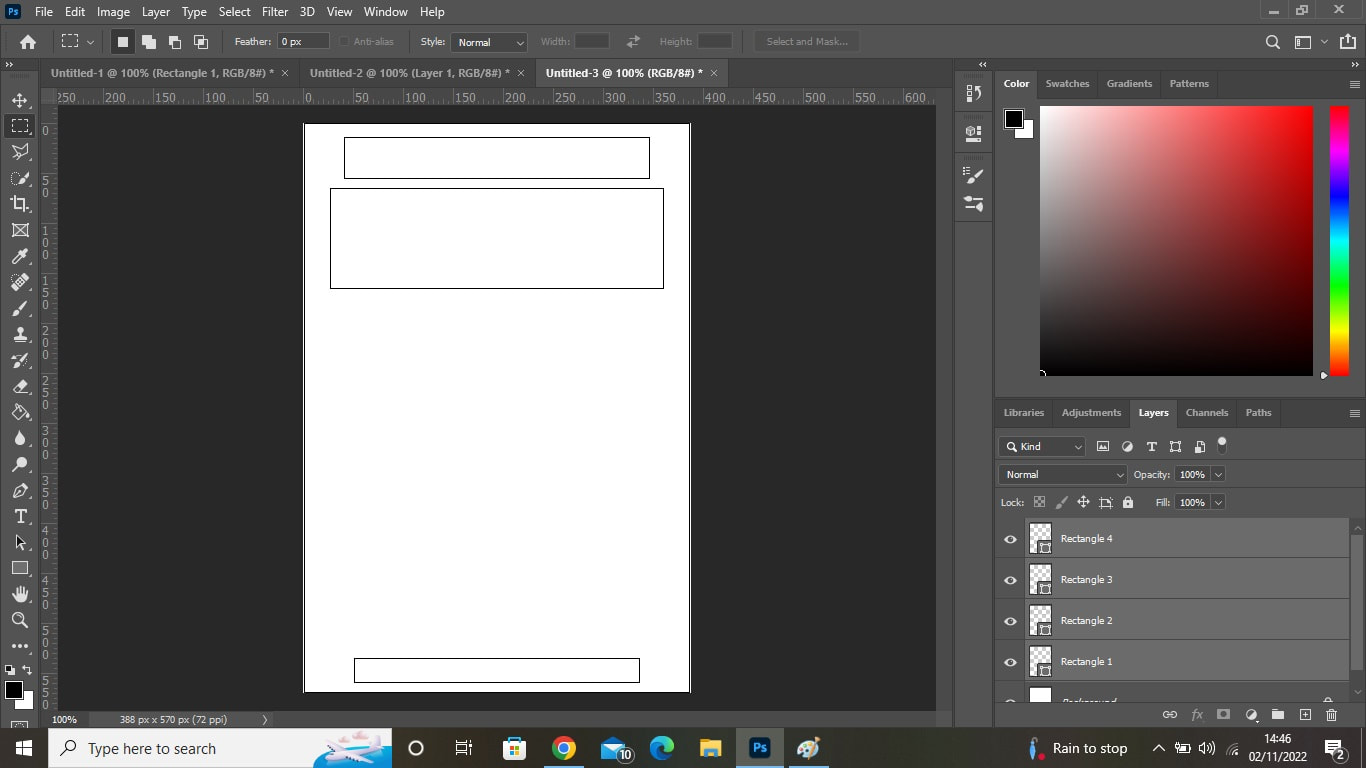Select the Clone Stamp tool
The image size is (1366, 768).
tap(20, 334)
